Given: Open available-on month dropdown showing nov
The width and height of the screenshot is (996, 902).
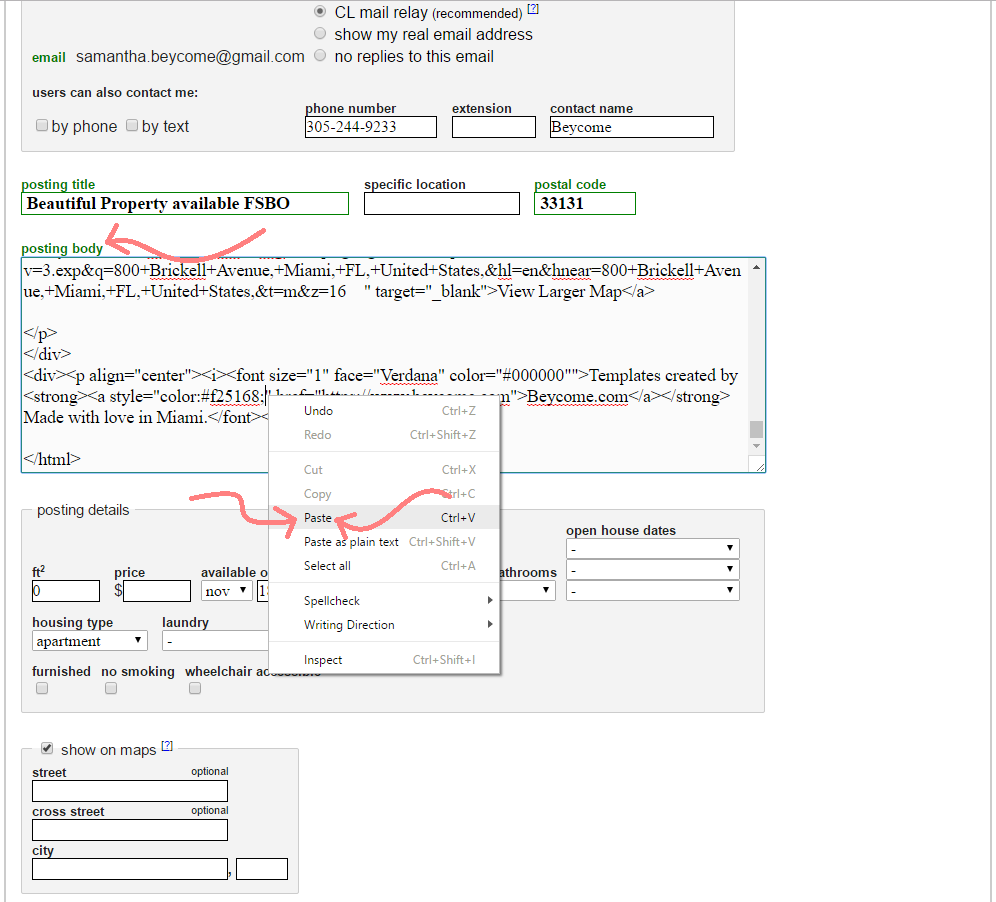Looking at the screenshot, I should [x=227, y=591].
